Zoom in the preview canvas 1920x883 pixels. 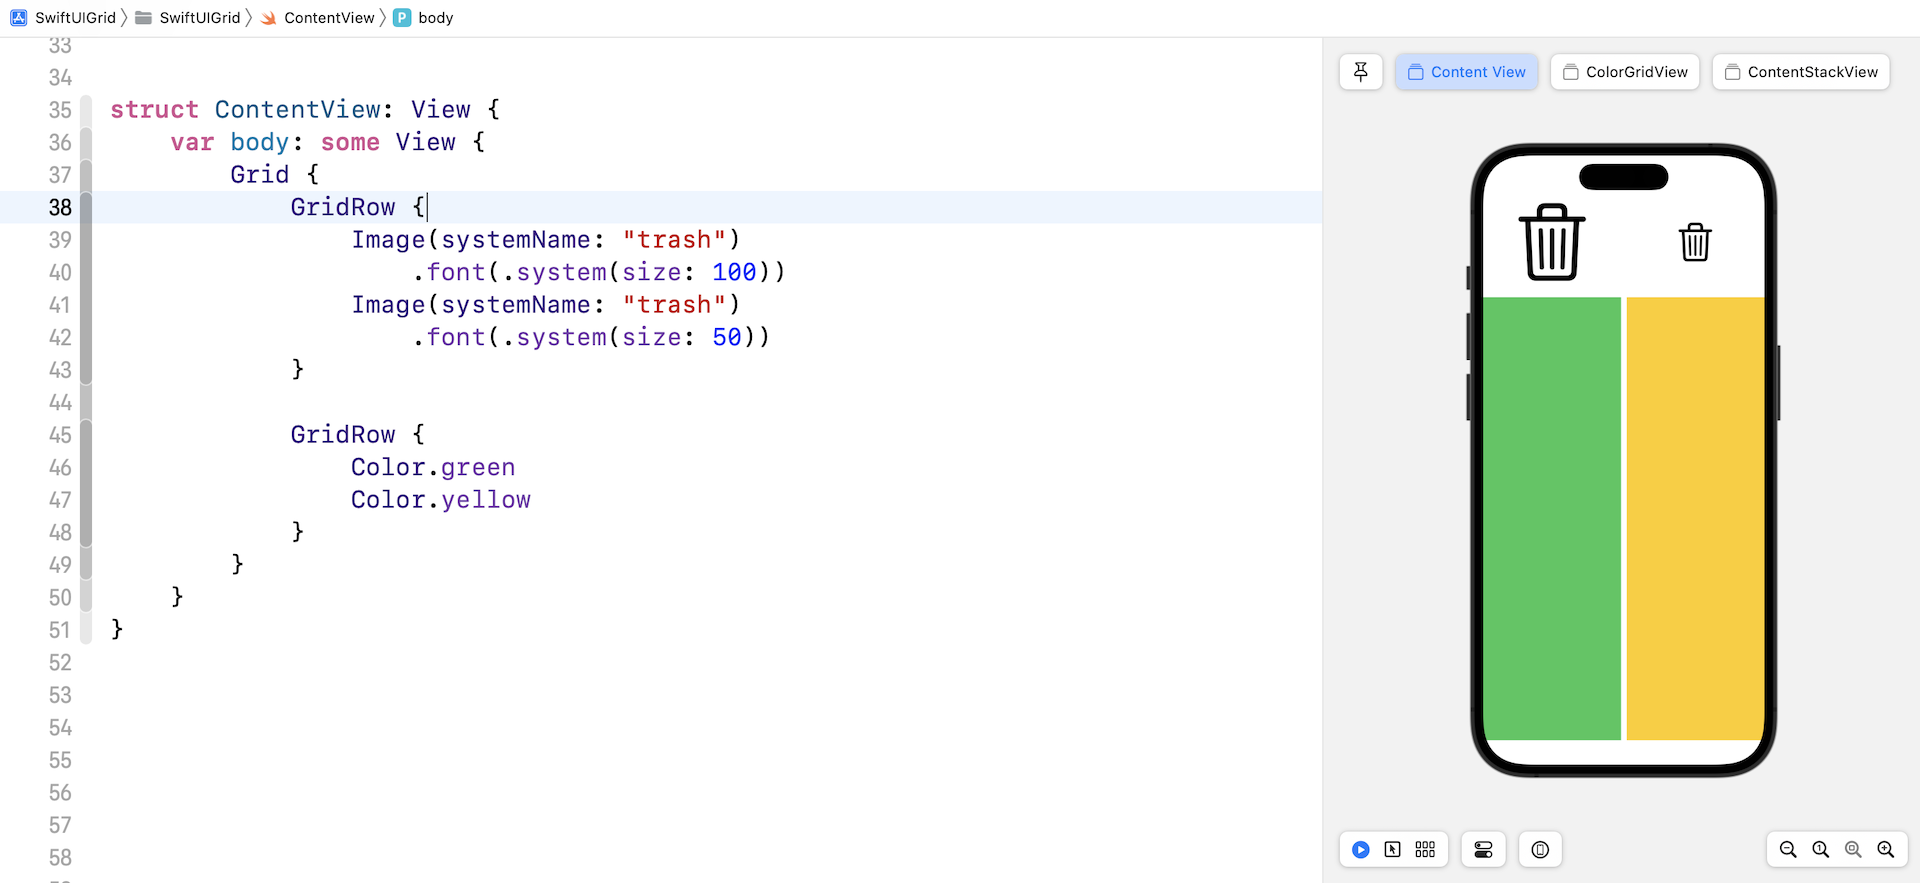tap(1886, 850)
